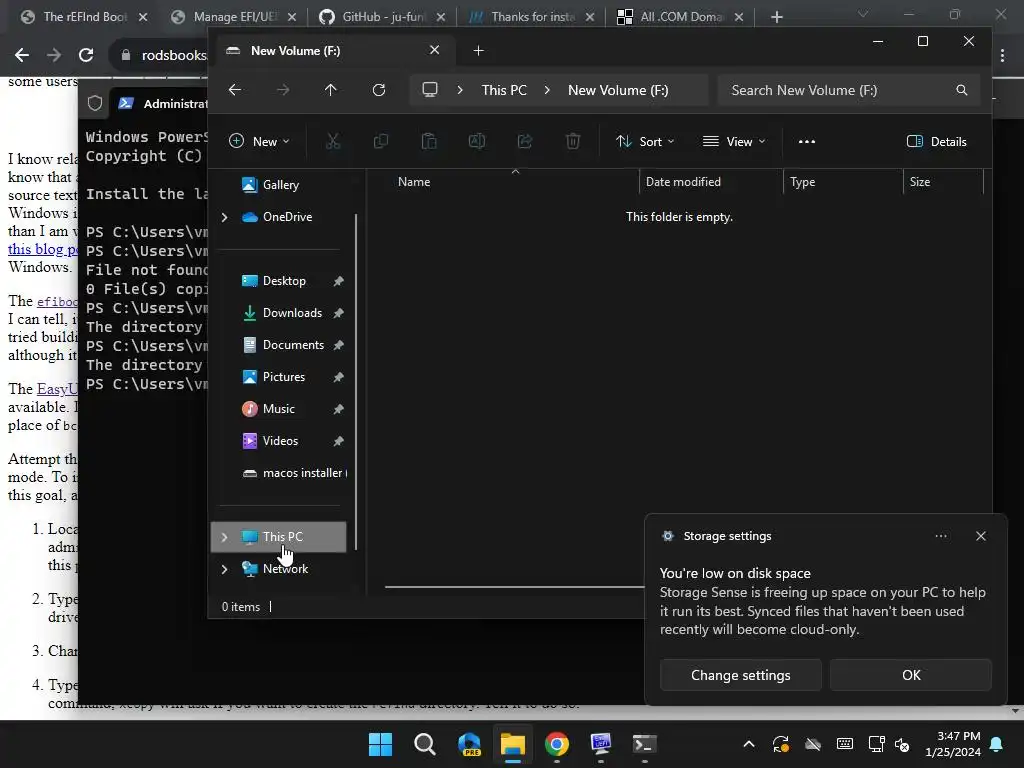Image resolution: width=1024 pixels, height=768 pixels.
Task: Open Pictures in quick access
Action: tap(283, 377)
